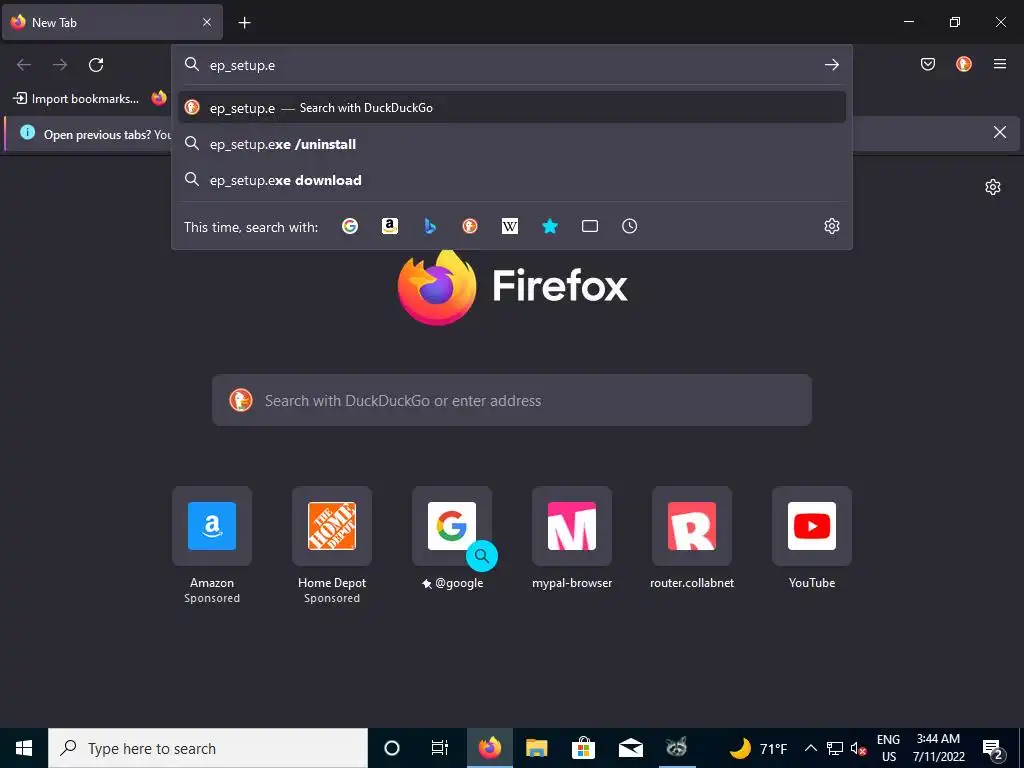This screenshot has width=1024, height=768.
Task: Open the raccoon app icon on taskbar
Action: pyautogui.click(x=677, y=748)
